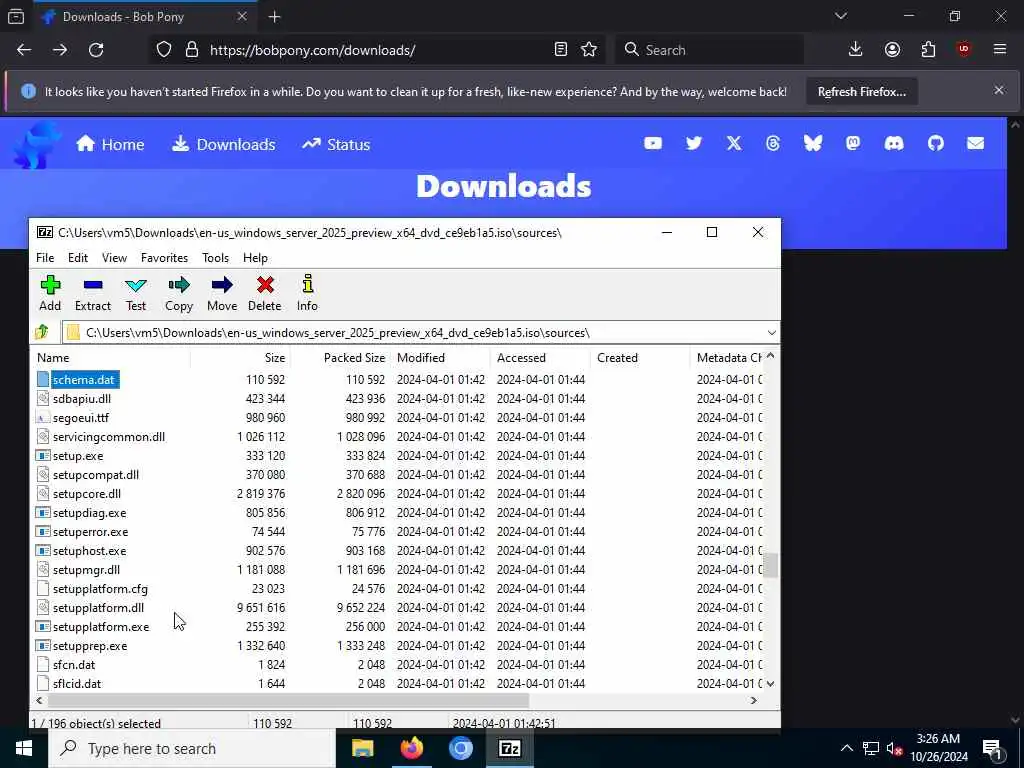The image size is (1024, 768).
Task: Click the 7-Zip horizontal scrollbar thumb
Action: click(288, 700)
